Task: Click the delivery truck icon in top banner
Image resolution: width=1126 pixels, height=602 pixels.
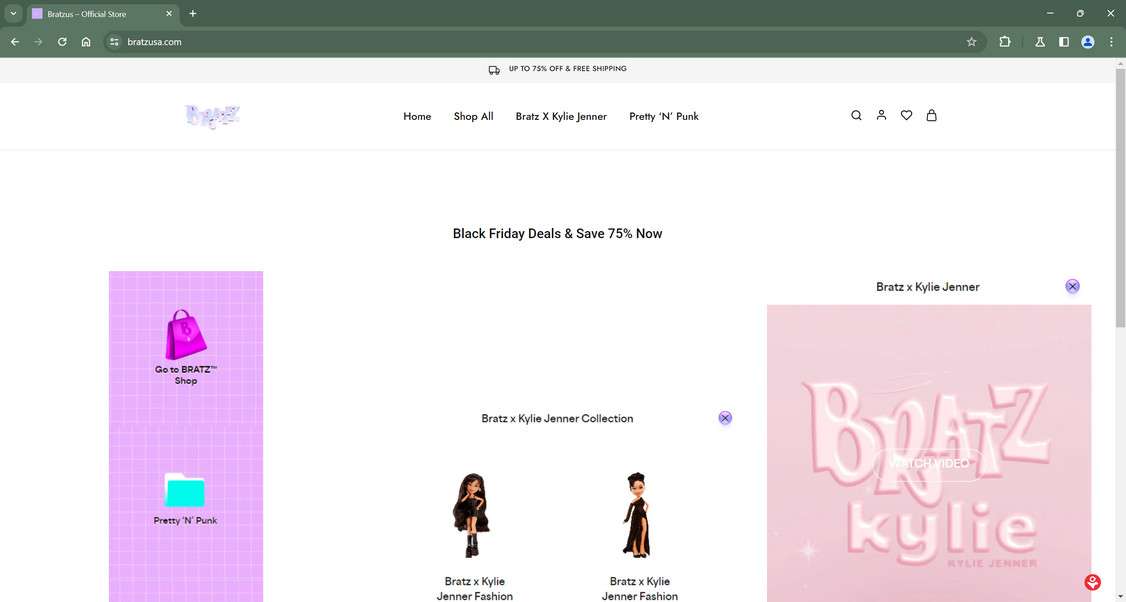Action: [494, 70]
